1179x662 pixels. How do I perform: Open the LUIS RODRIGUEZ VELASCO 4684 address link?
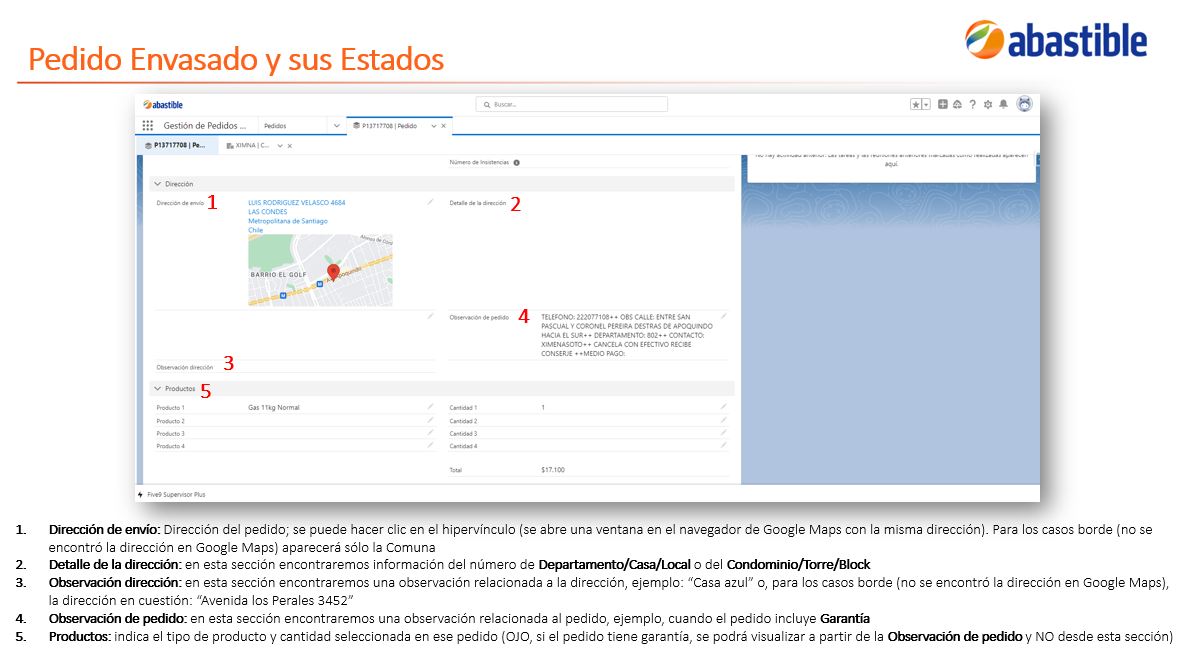point(296,202)
